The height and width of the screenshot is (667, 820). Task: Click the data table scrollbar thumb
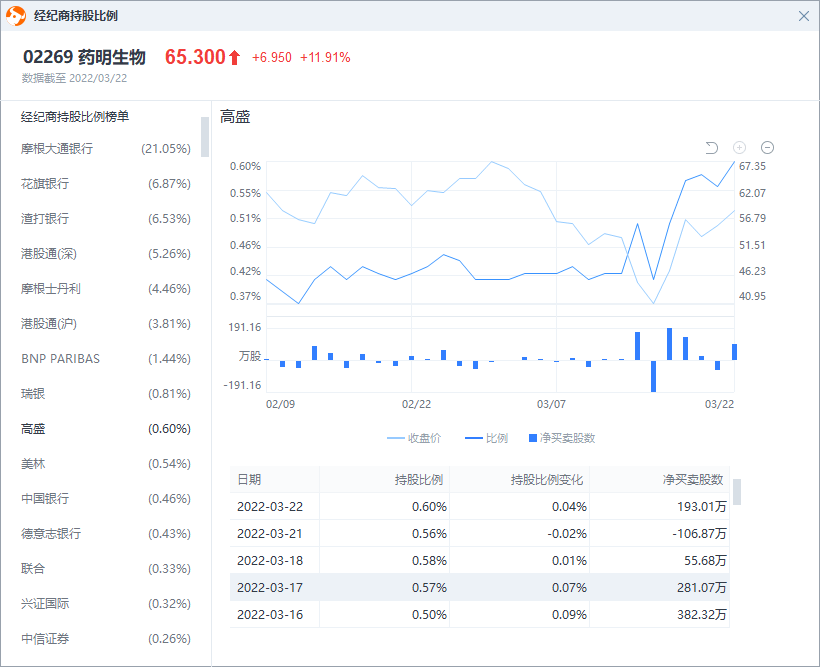click(x=737, y=492)
